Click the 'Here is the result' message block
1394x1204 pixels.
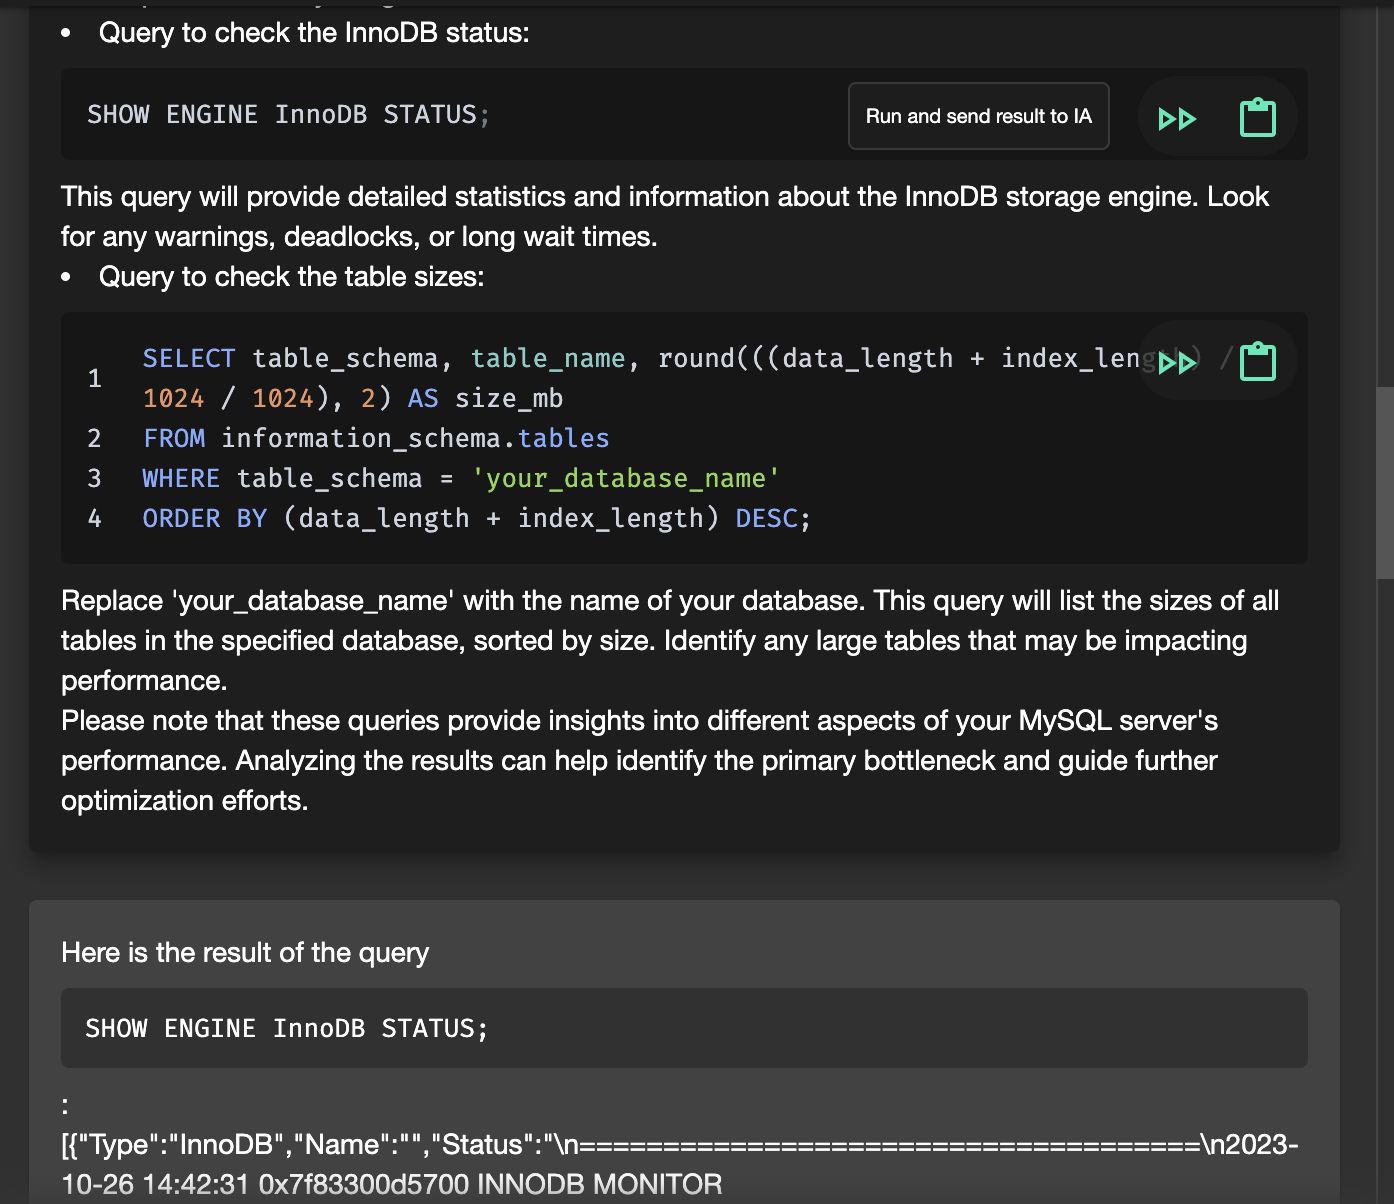(x=245, y=952)
